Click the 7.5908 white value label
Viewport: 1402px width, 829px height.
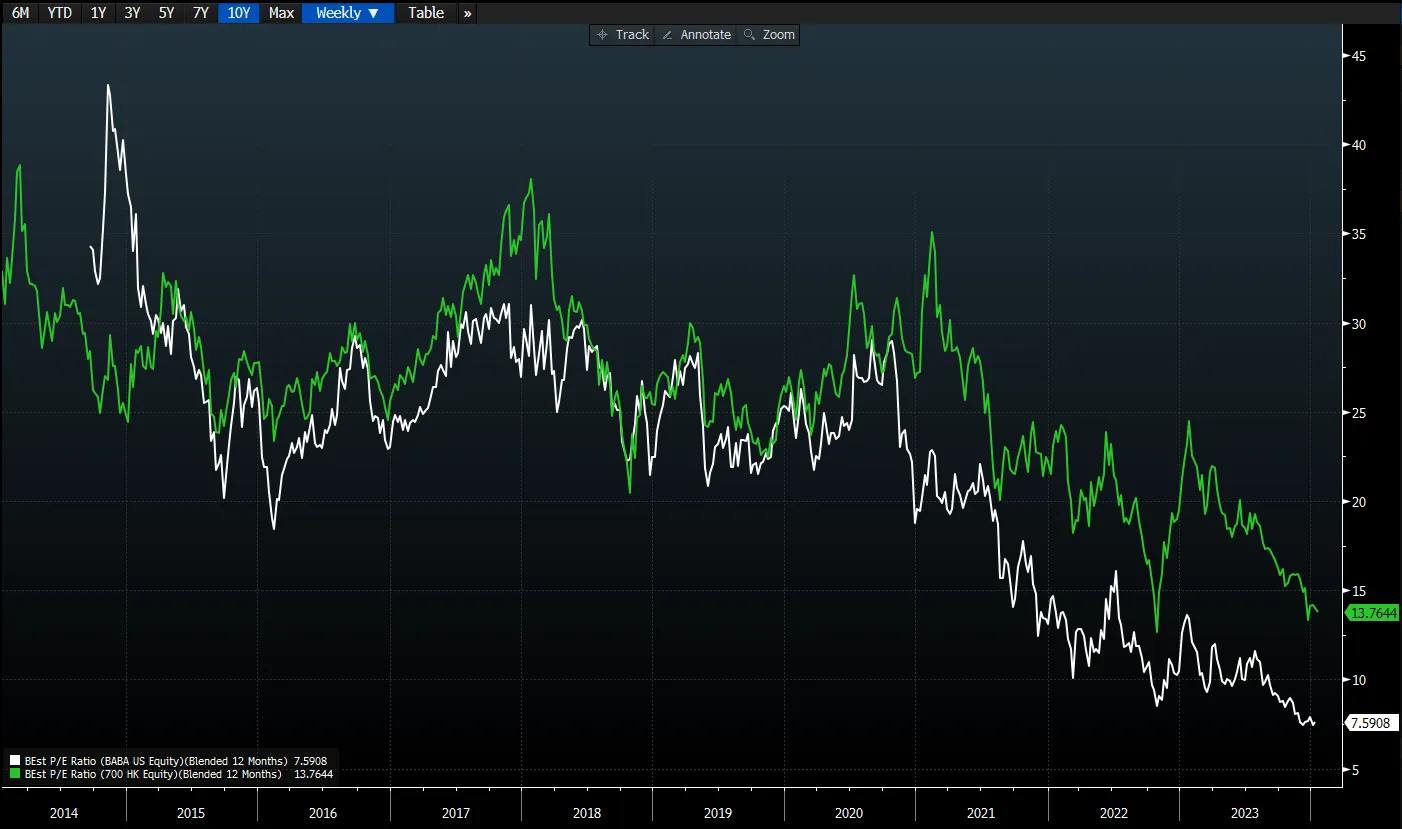(x=1372, y=723)
